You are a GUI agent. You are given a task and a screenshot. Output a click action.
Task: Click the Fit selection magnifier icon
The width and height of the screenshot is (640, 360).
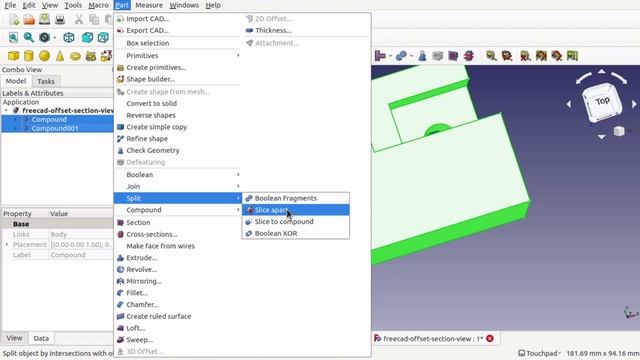pyautogui.click(x=29, y=38)
